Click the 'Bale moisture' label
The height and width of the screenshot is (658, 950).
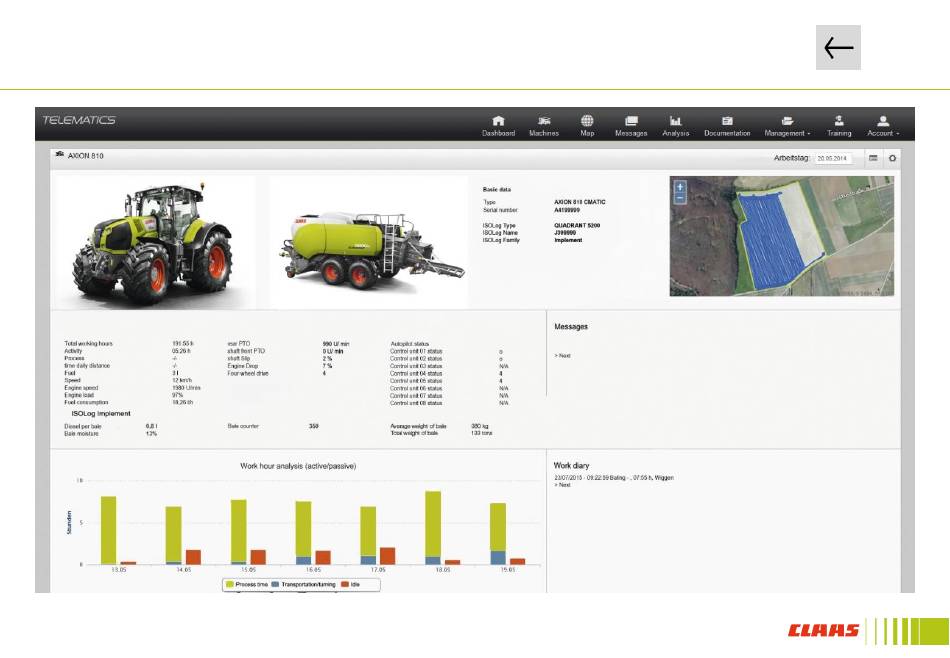tap(81, 434)
